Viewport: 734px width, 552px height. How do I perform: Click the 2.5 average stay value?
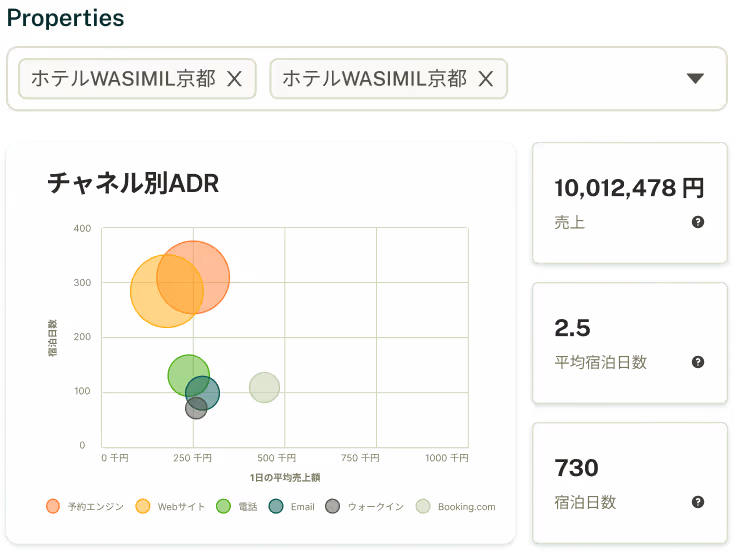coord(572,328)
